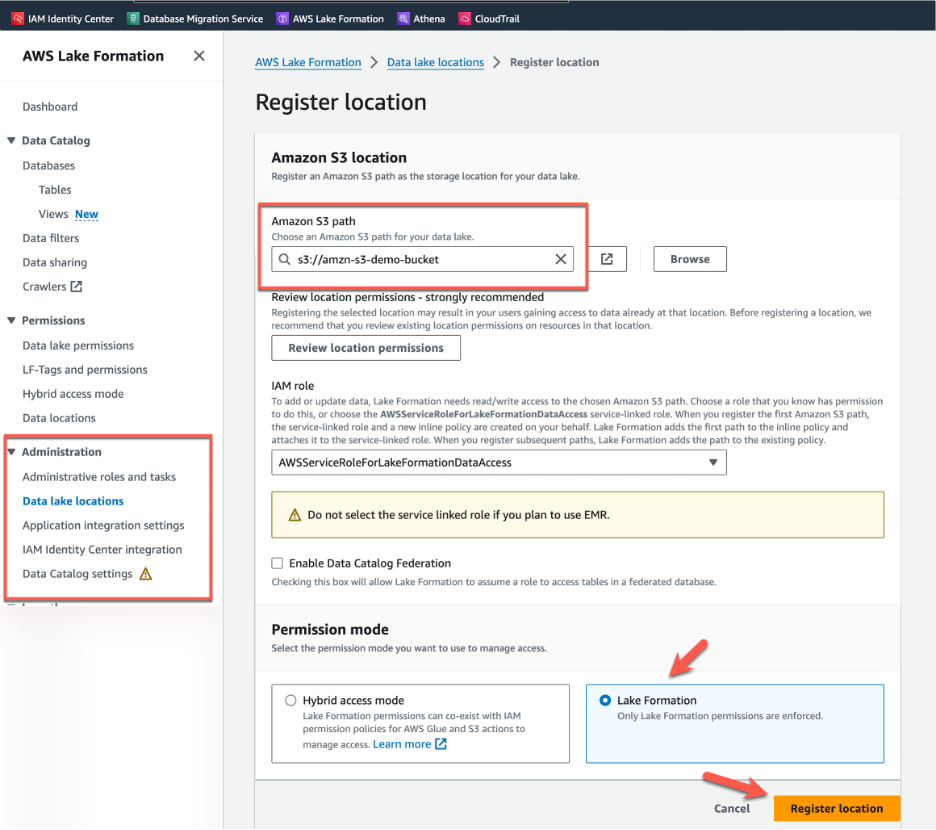Open Crawlers in sidebar
The image size is (936, 830).
[44, 287]
